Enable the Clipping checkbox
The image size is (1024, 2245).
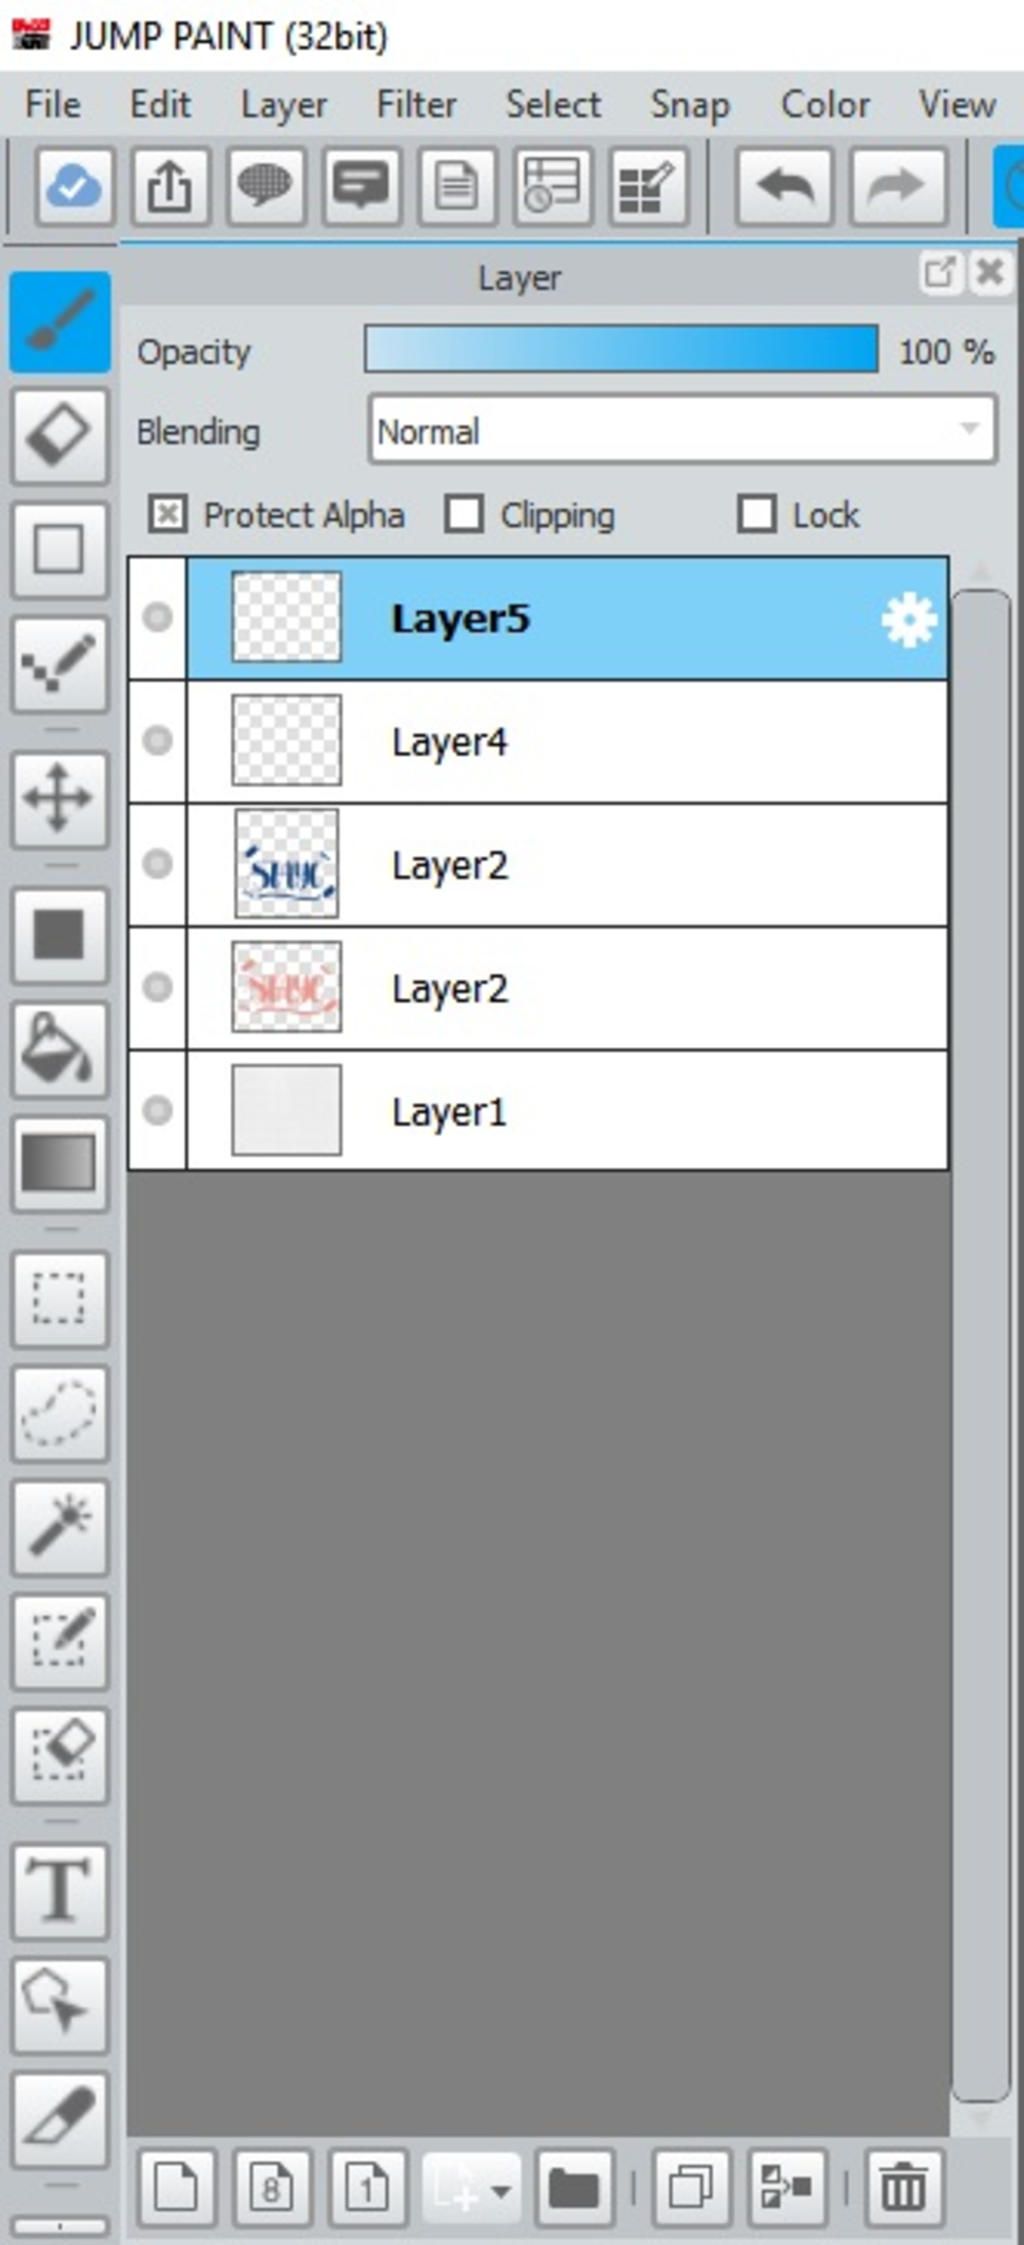[464, 515]
